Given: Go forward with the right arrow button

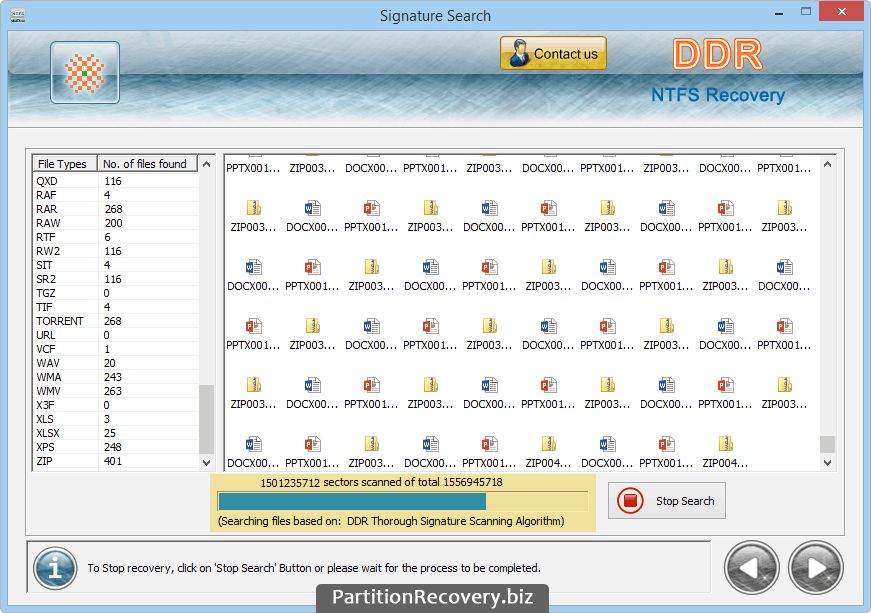Looking at the screenshot, I should point(815,567).
